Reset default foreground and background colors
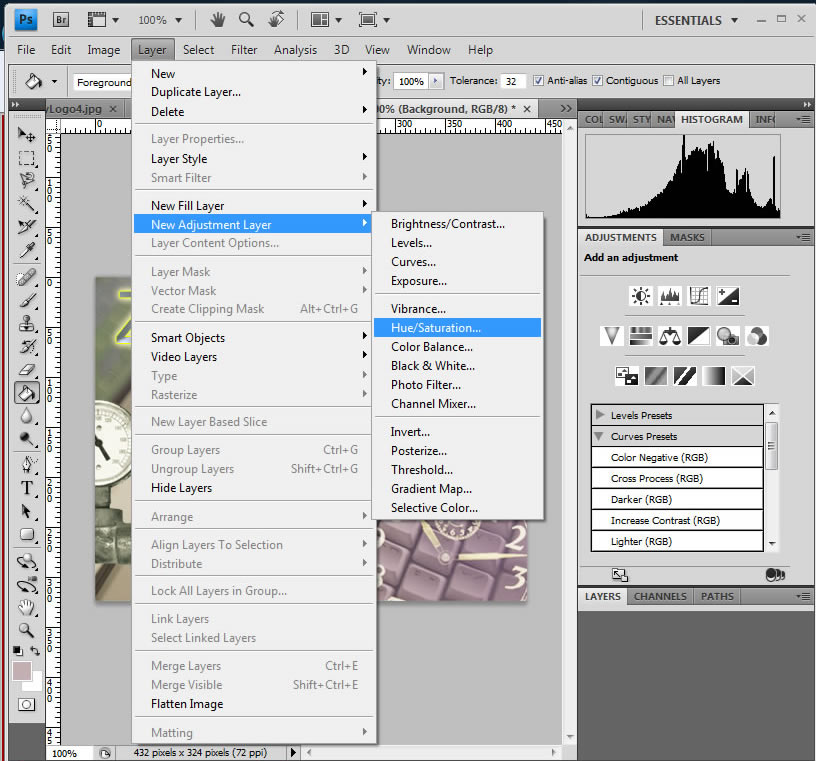This screenshot has width=816, height=761. point(18,651)
